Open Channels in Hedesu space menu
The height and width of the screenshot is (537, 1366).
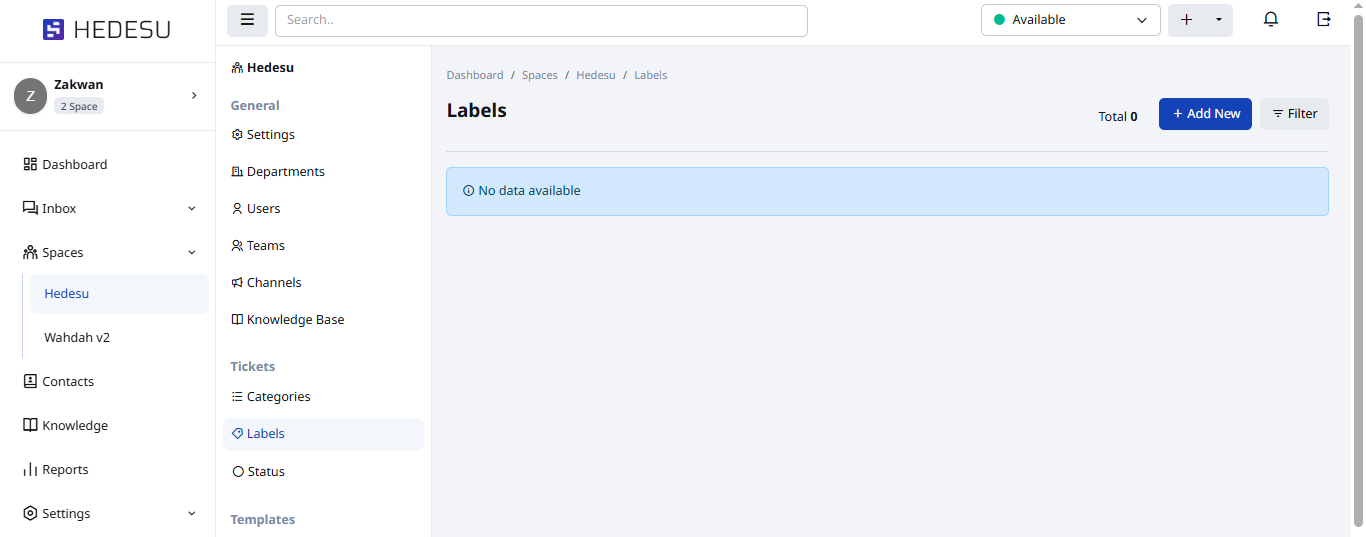tap(274, 283)
